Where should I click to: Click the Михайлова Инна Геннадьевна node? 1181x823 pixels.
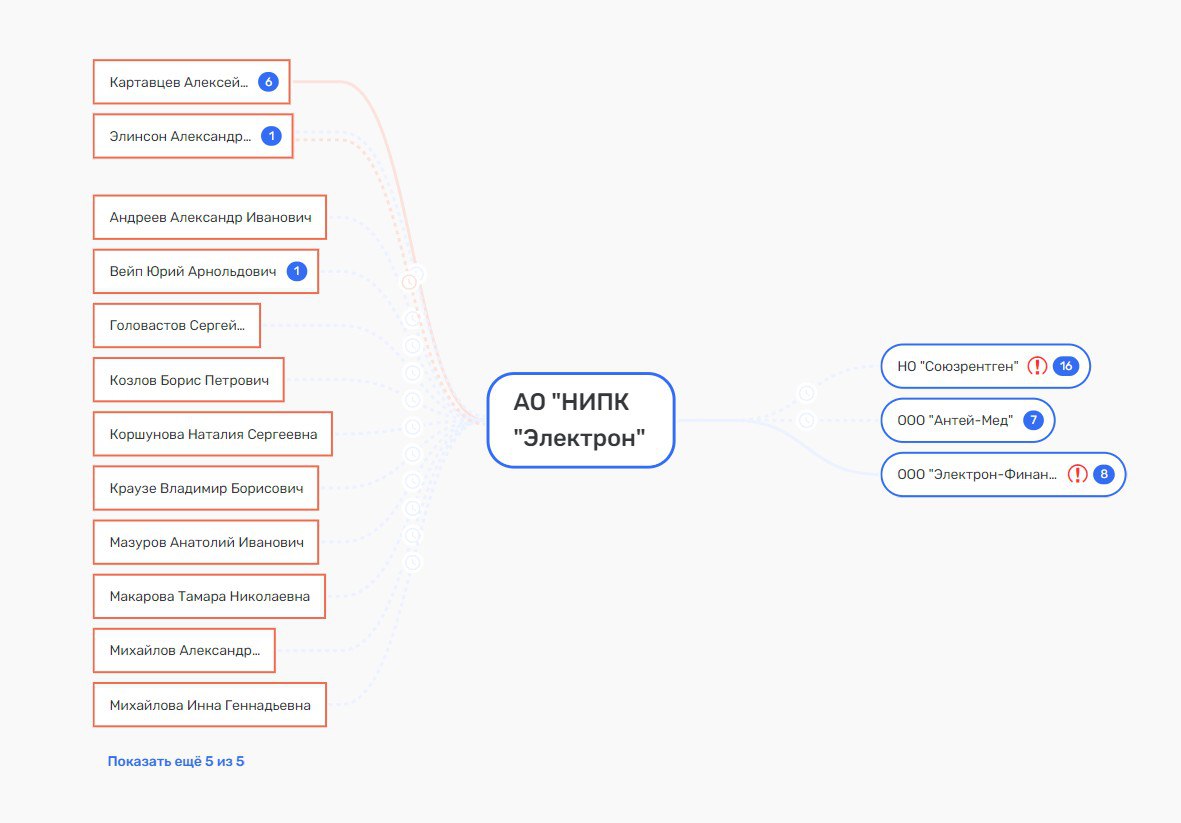click(210, 705)
